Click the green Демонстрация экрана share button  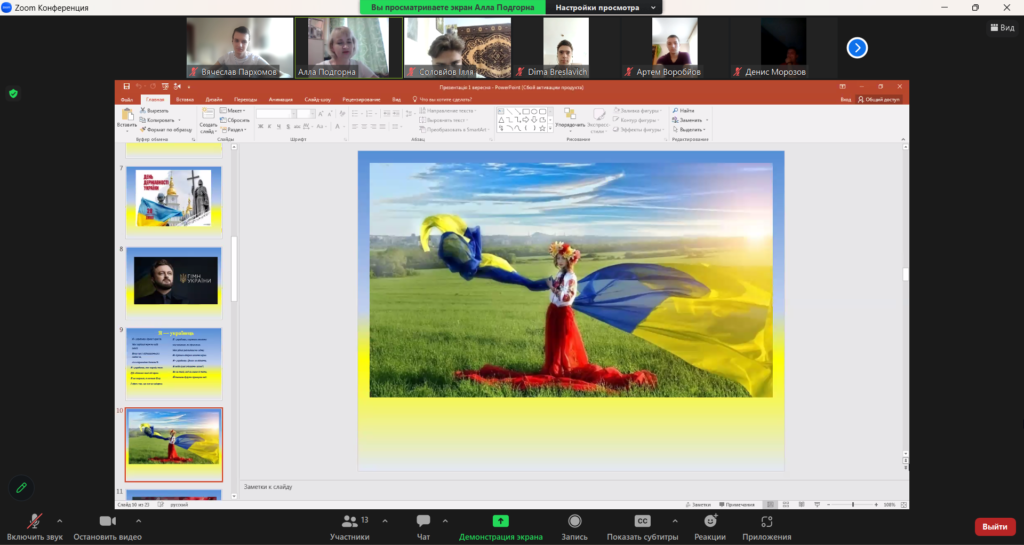click(500, 527)
